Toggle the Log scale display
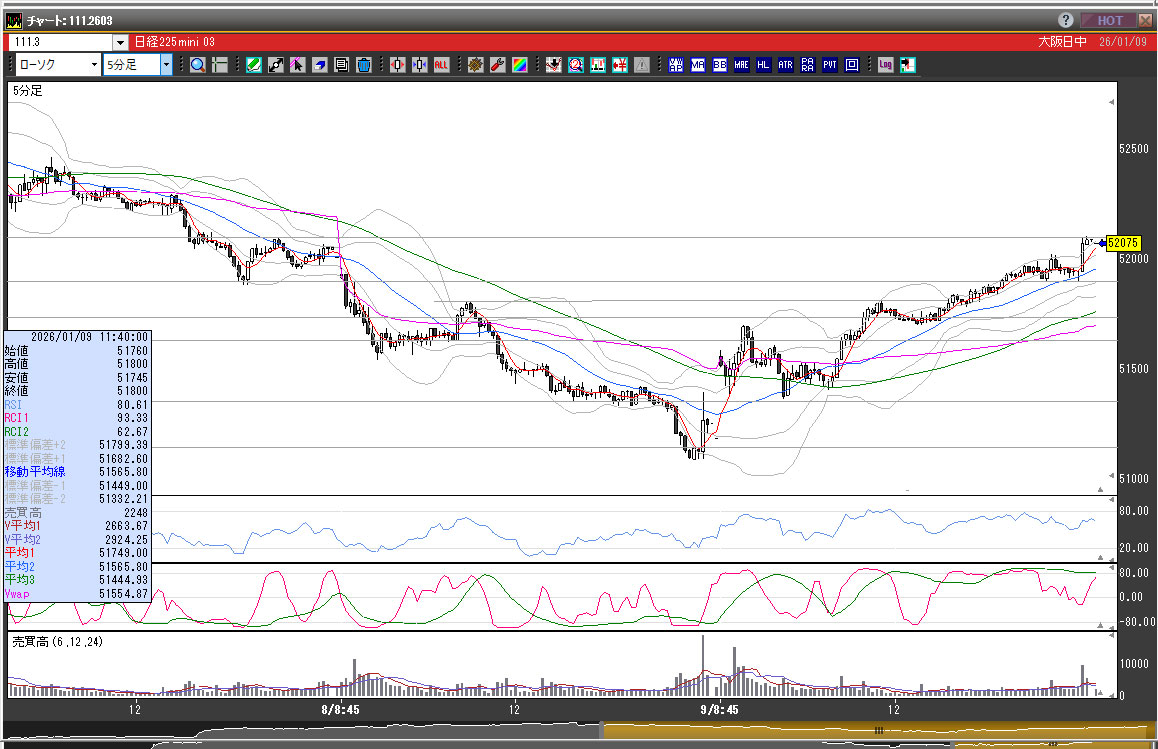 coord(885,65)
